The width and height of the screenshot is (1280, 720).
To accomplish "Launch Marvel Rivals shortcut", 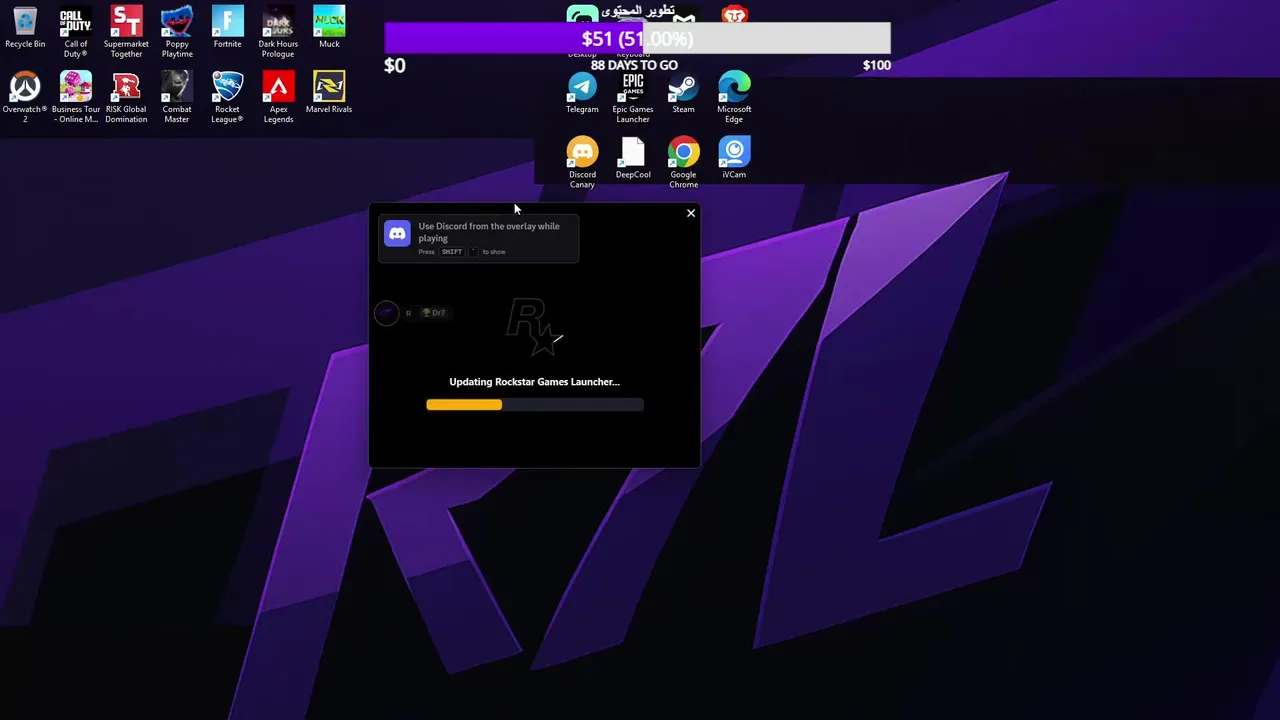I will click(329, 93).
